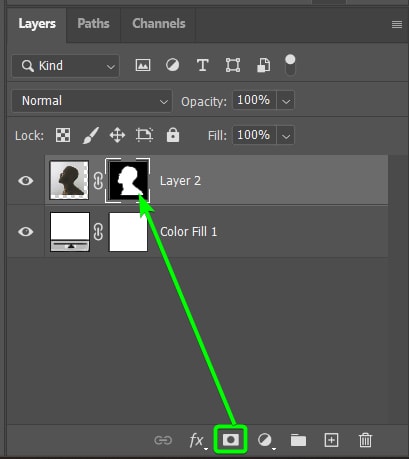This screenshot has height=459, width=409.
Task: Create a new layer plus icon
Action: [x=331, y=440]
